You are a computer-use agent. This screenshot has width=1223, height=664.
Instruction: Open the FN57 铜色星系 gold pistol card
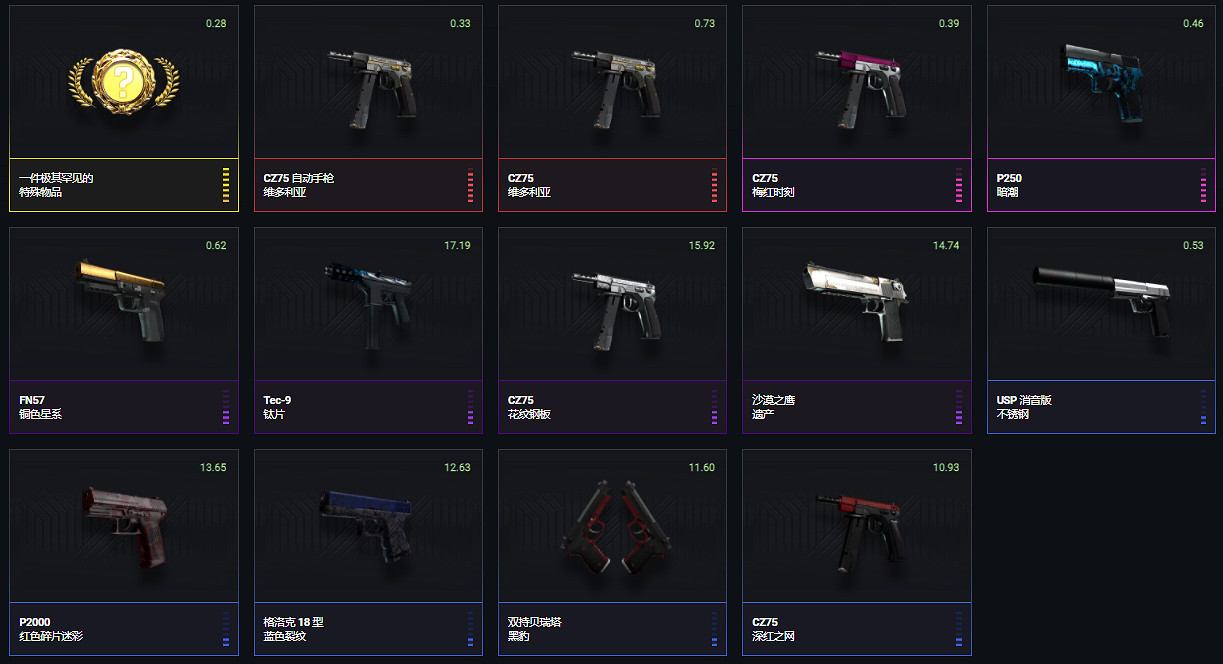pyautogui.click(x=123, y=330)
